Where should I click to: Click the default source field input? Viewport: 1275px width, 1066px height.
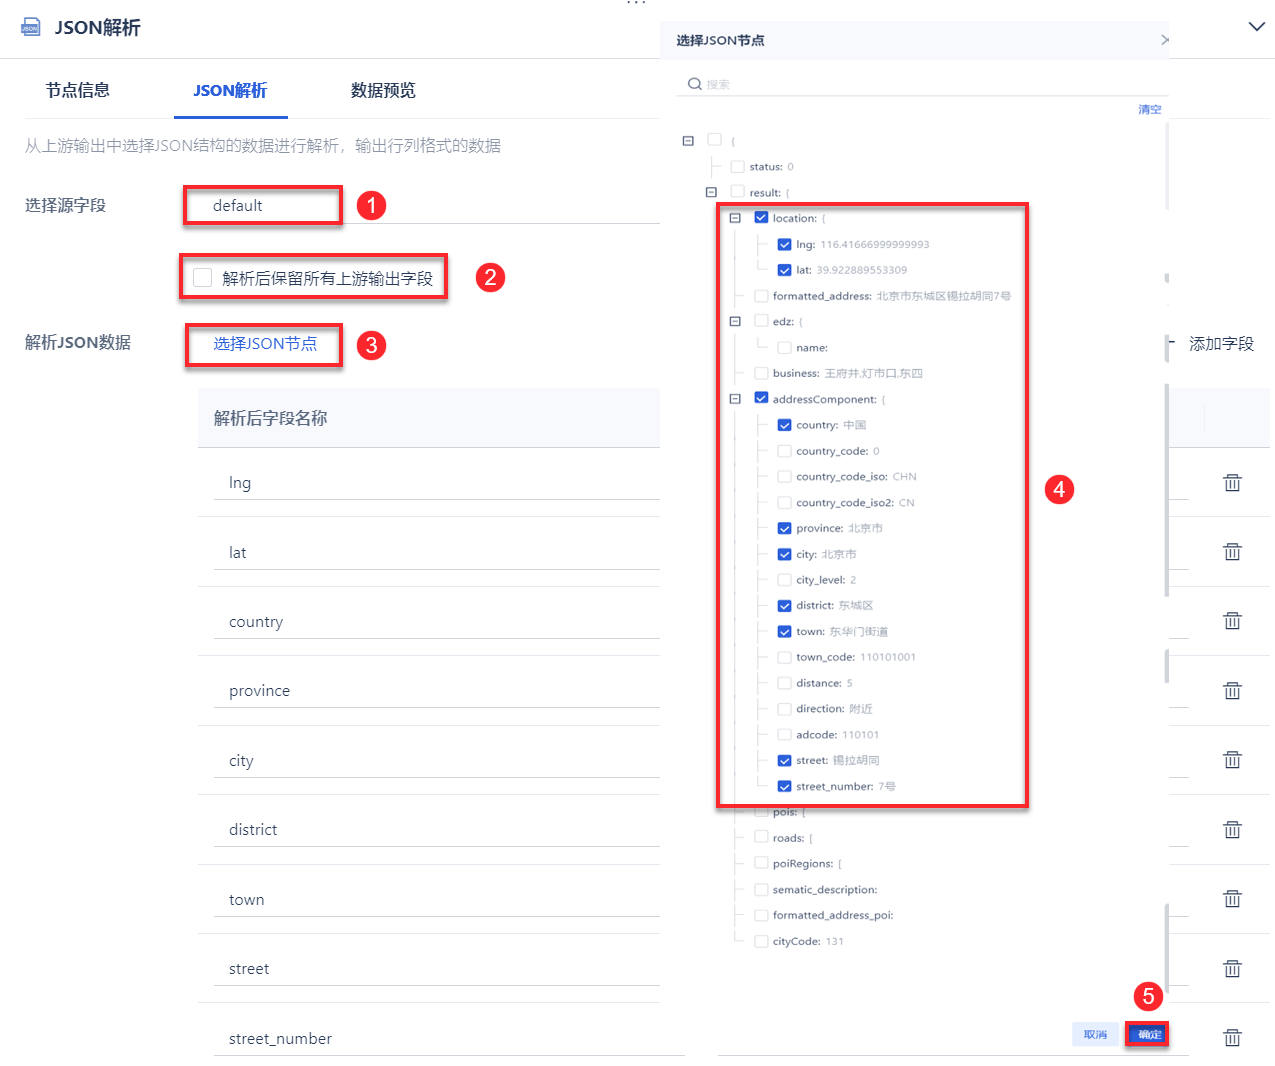point(263,206)
